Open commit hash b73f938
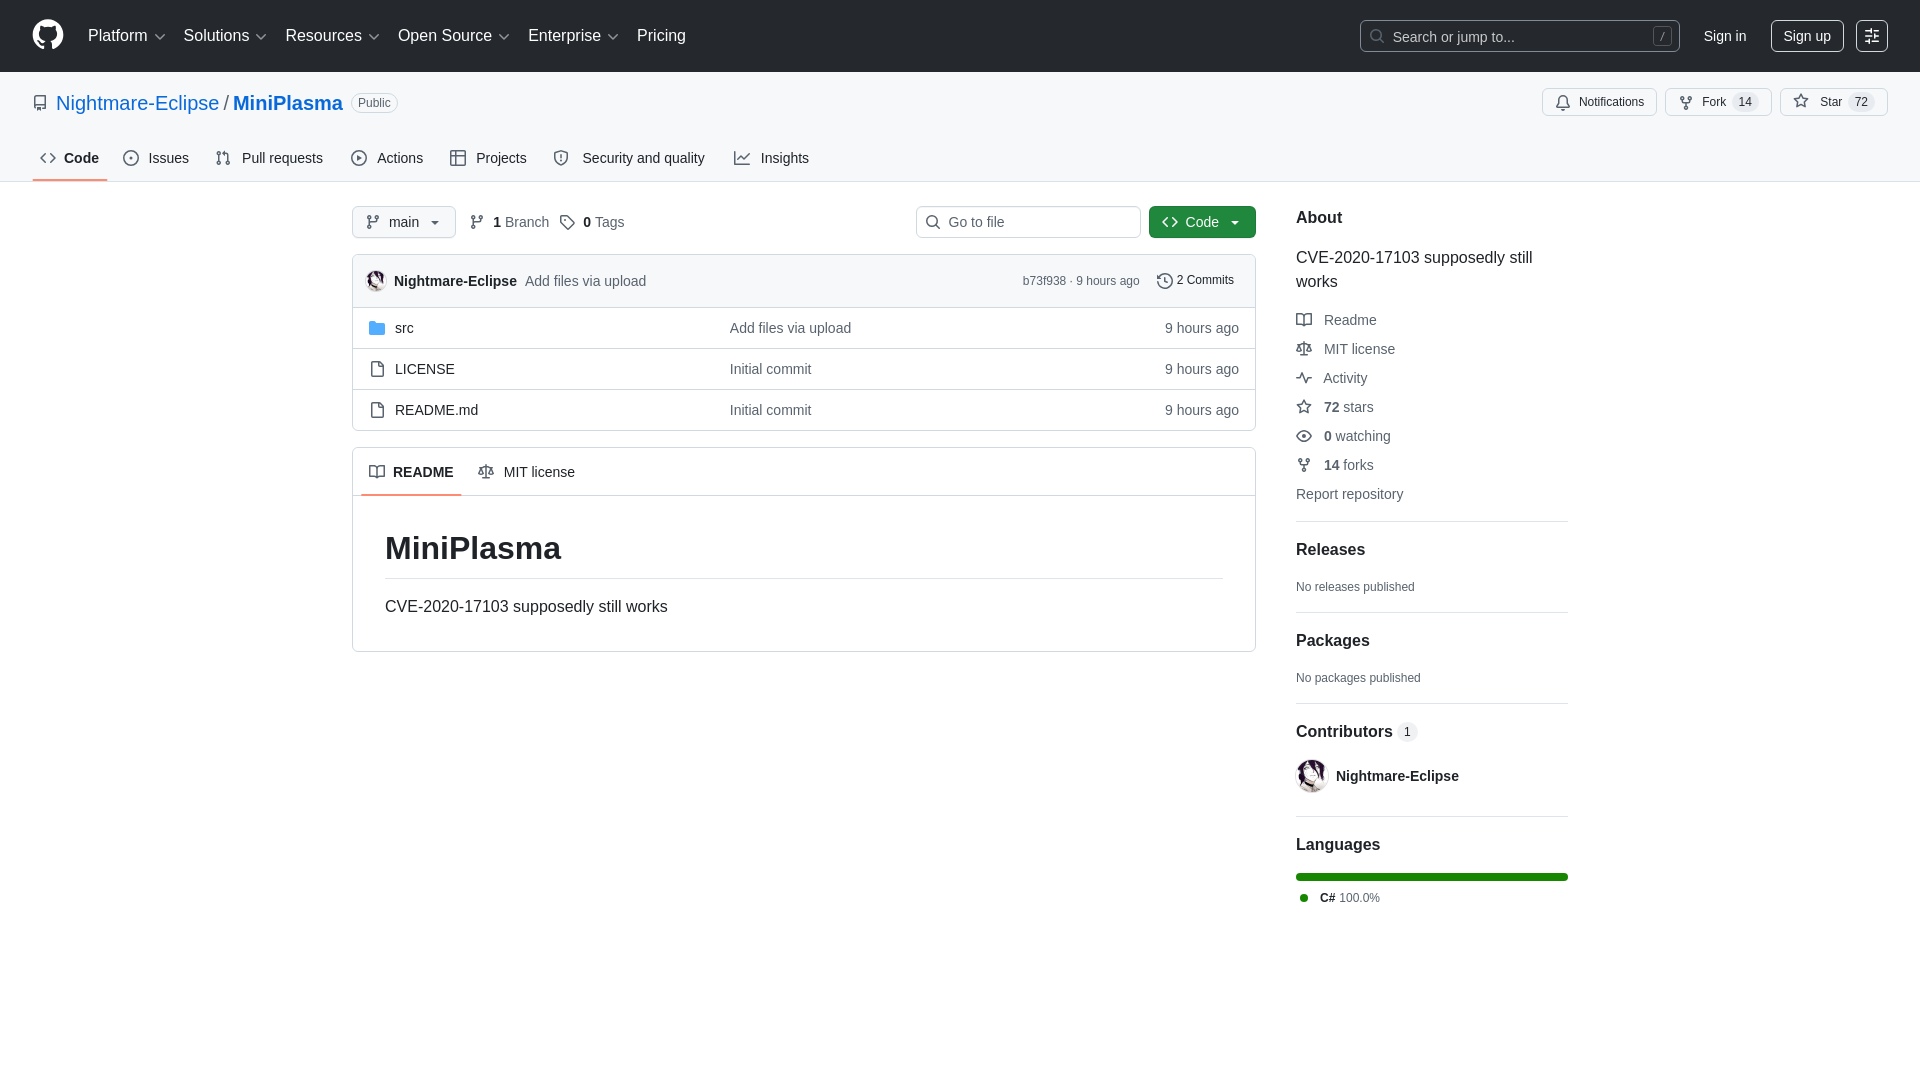This screenshot has width=1920, height=1080. point(1044,281)
